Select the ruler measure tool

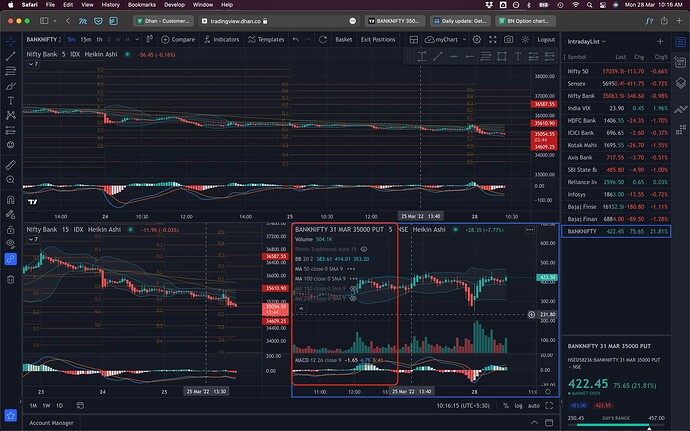pyautogui.click(x=11, y=165)
